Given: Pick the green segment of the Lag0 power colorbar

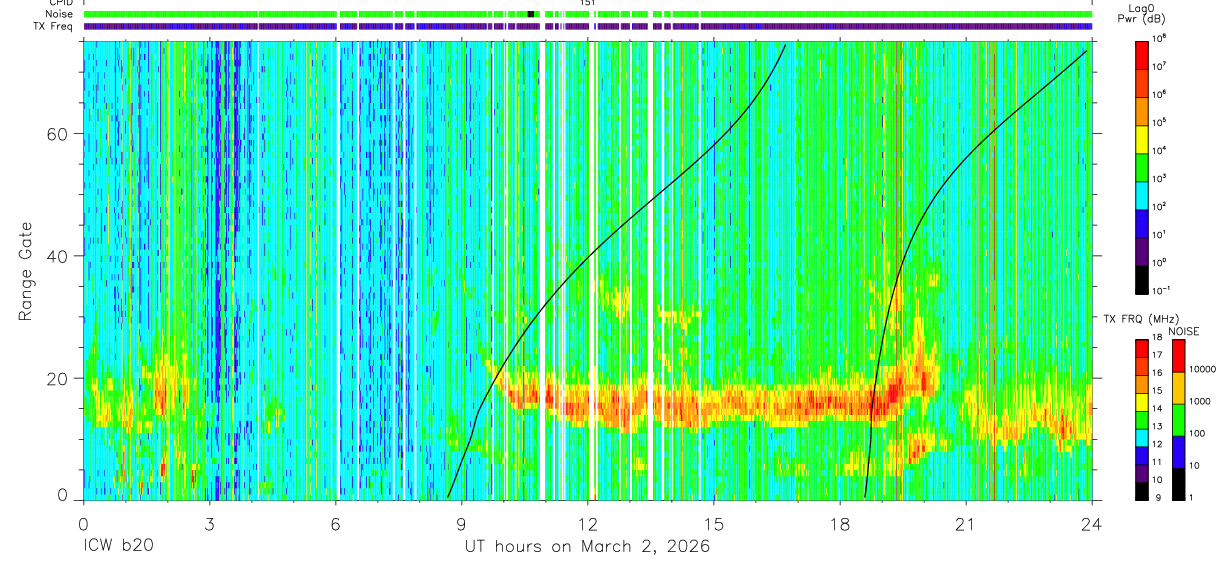Looking at the screenshot, I should [x=1142, y=166].
